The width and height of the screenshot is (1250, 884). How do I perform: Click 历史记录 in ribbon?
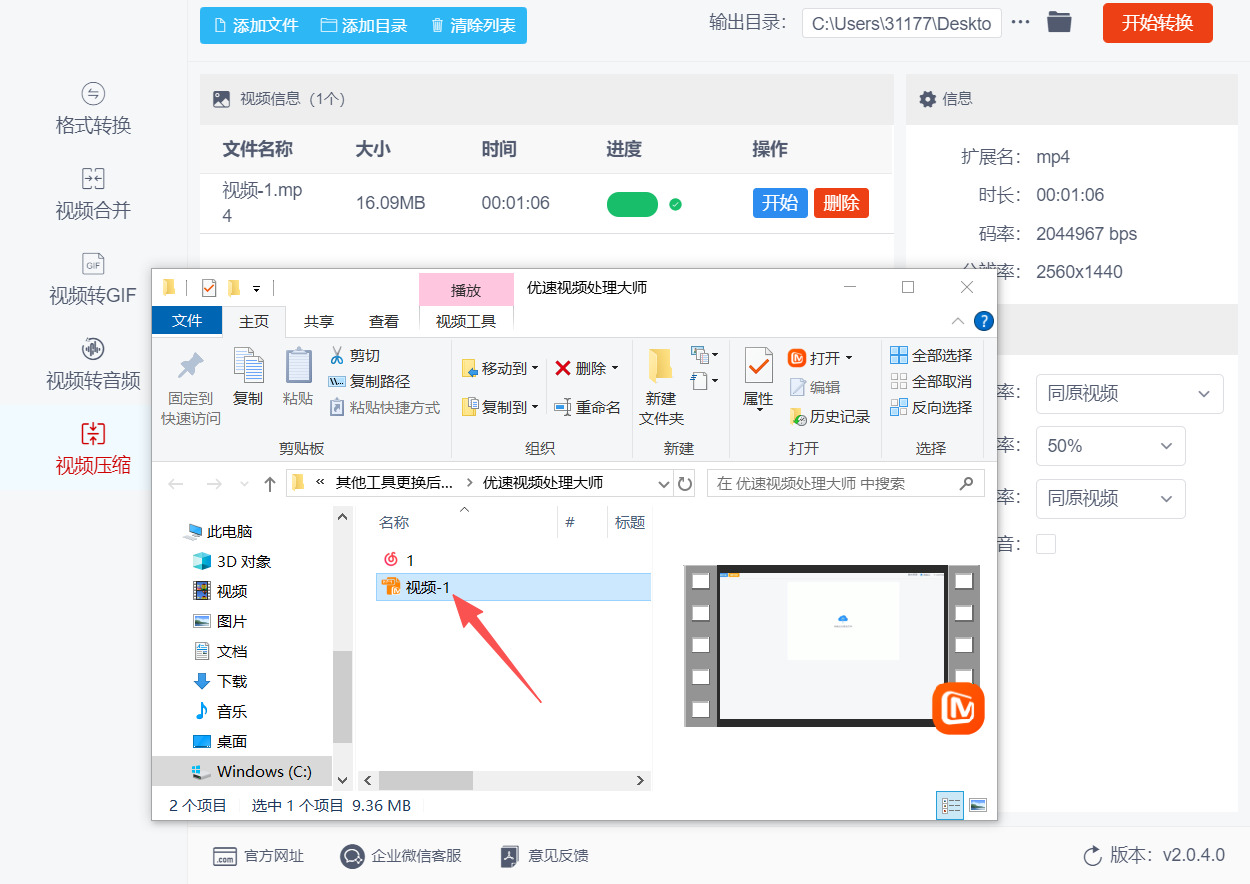tap(829, 416)
